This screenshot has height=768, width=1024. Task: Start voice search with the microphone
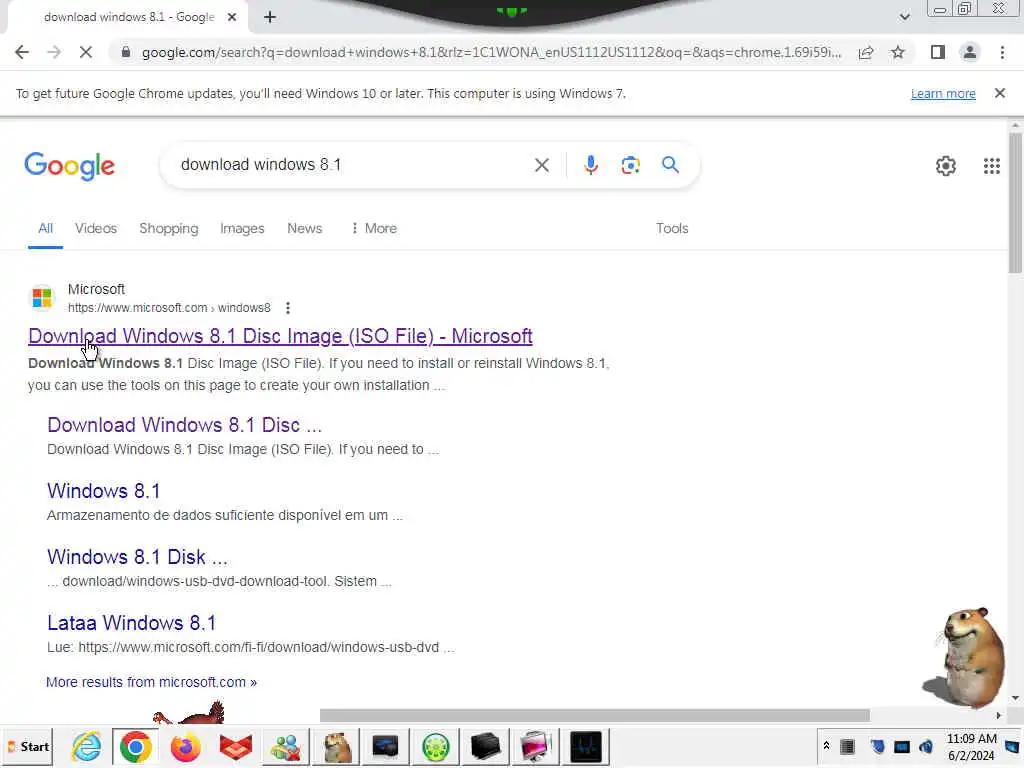(x=590, y=165)
